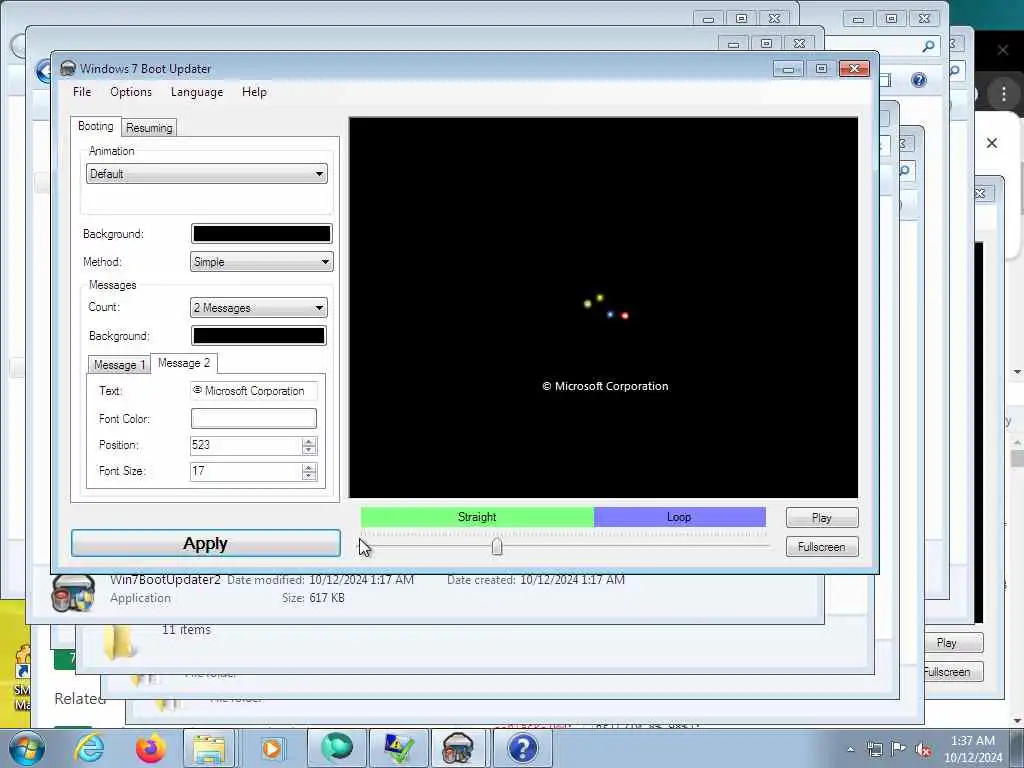This screenshot has height=768, width=1024.
Task: Switch to the Booting tab
Action: [95, 126]
